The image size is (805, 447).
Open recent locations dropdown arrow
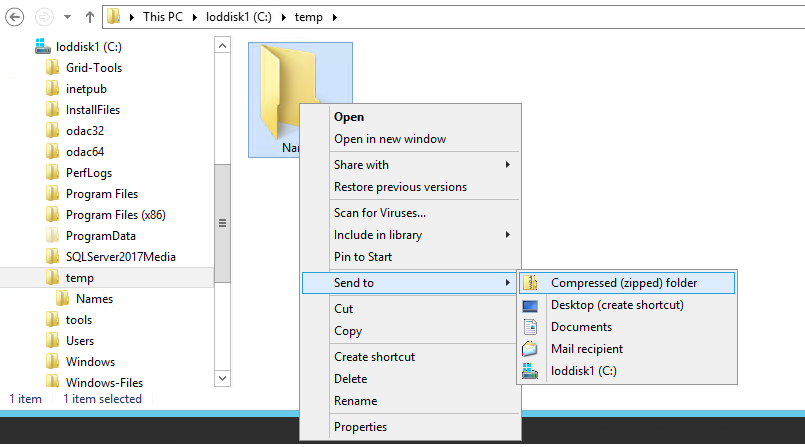click(x=67, y=18)
